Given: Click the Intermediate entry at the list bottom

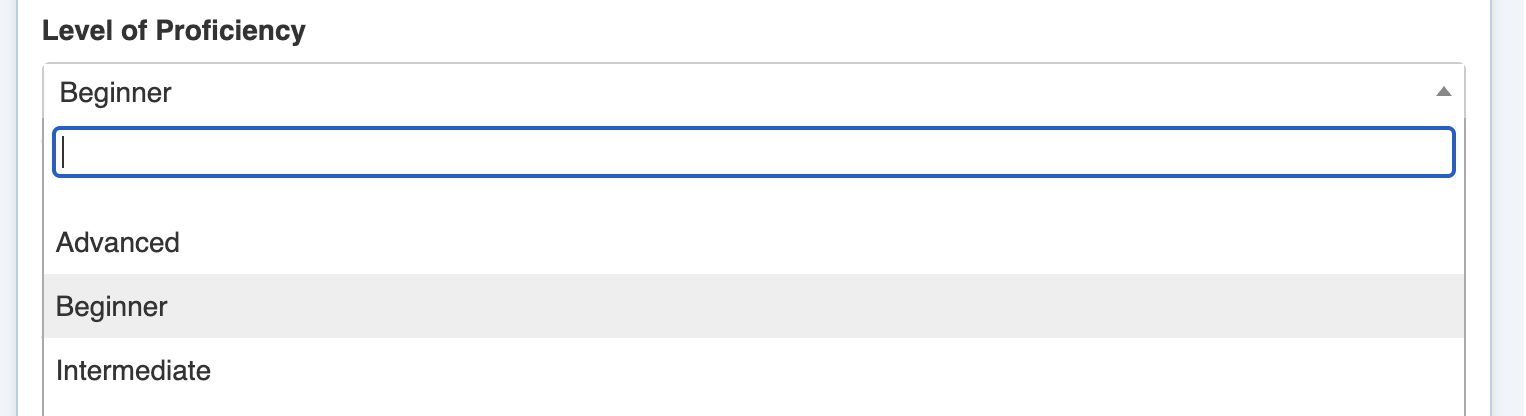Looking at the screenshot, I should click(133, 371).
